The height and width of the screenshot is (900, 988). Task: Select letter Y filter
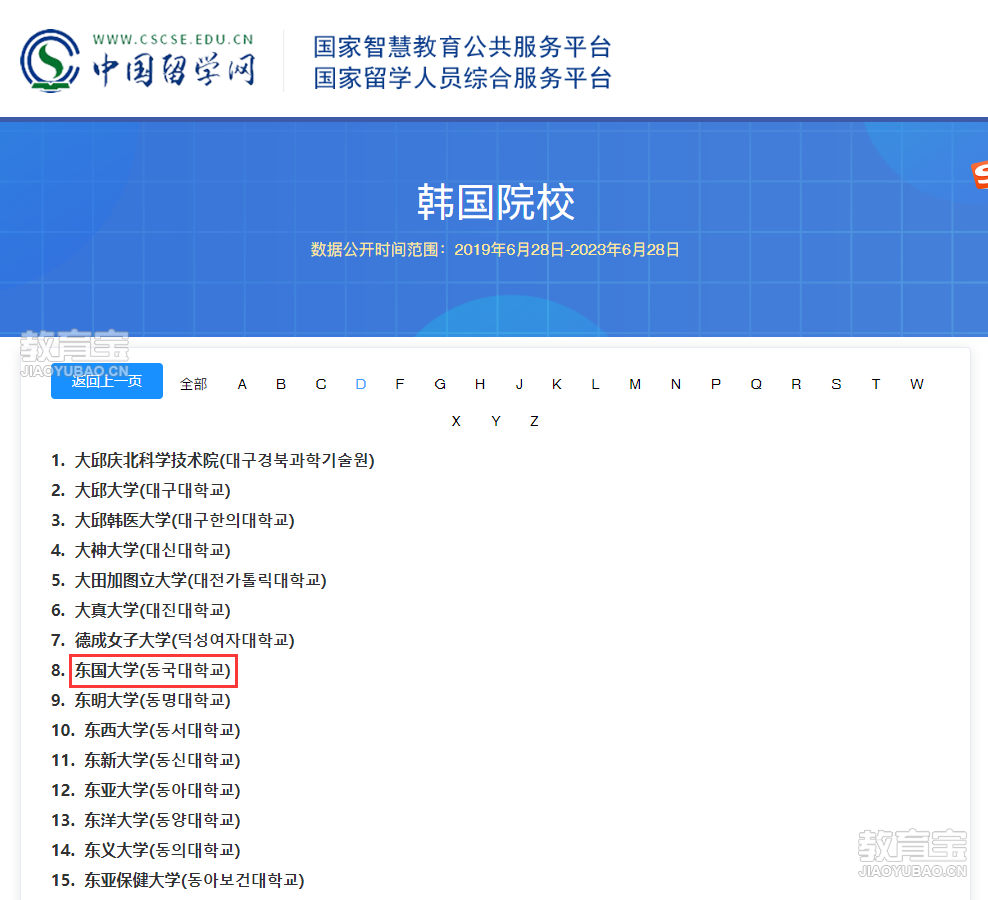[x=495, y=421]
